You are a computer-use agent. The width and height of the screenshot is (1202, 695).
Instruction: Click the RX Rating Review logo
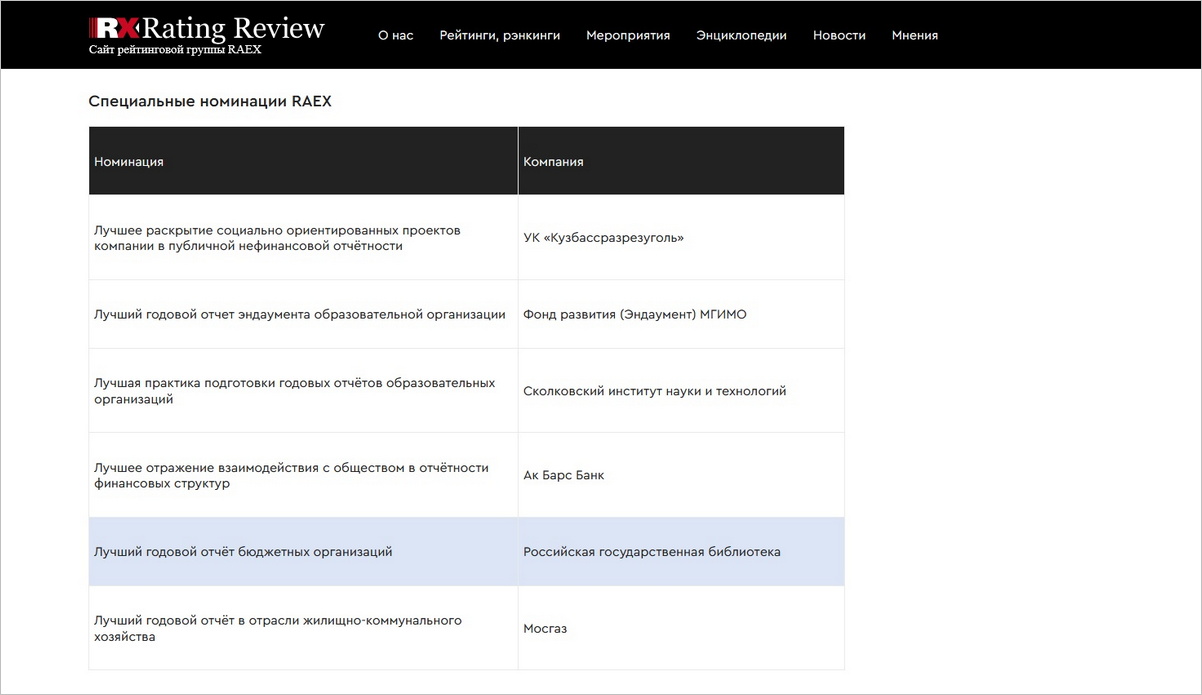pyautogui.click(x=206, y=28)
